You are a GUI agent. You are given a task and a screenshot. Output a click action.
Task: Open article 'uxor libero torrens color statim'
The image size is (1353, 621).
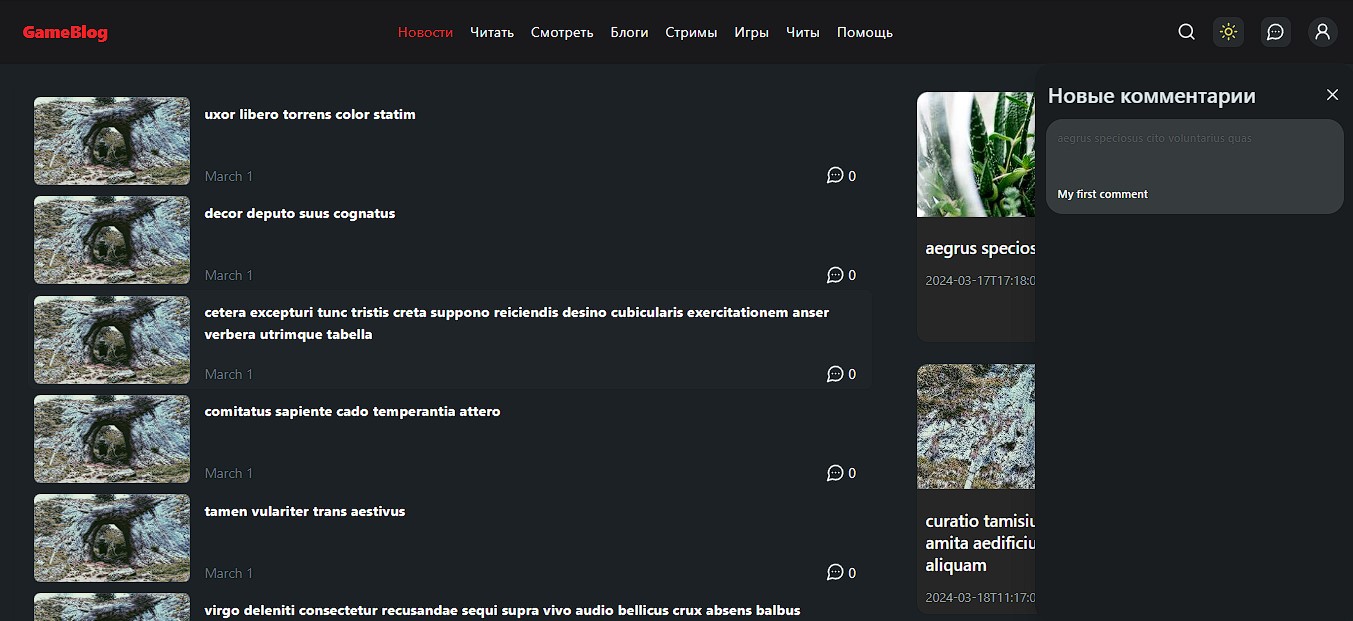310,114
